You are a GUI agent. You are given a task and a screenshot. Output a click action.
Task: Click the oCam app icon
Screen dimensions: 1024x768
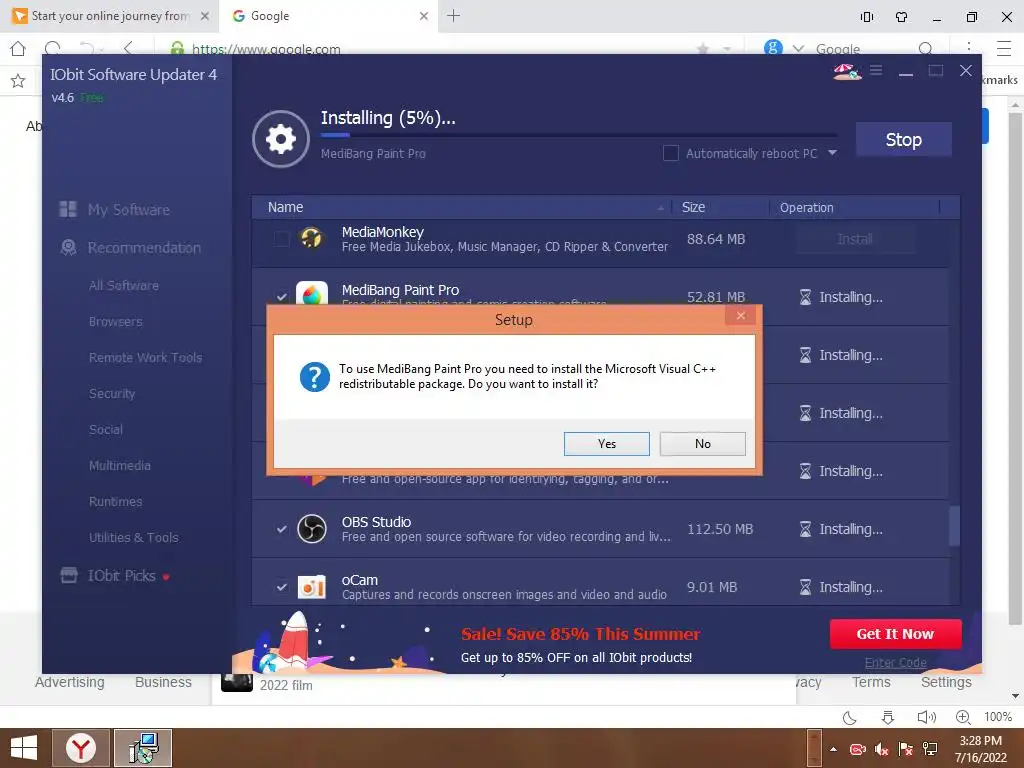coord(312,587)
